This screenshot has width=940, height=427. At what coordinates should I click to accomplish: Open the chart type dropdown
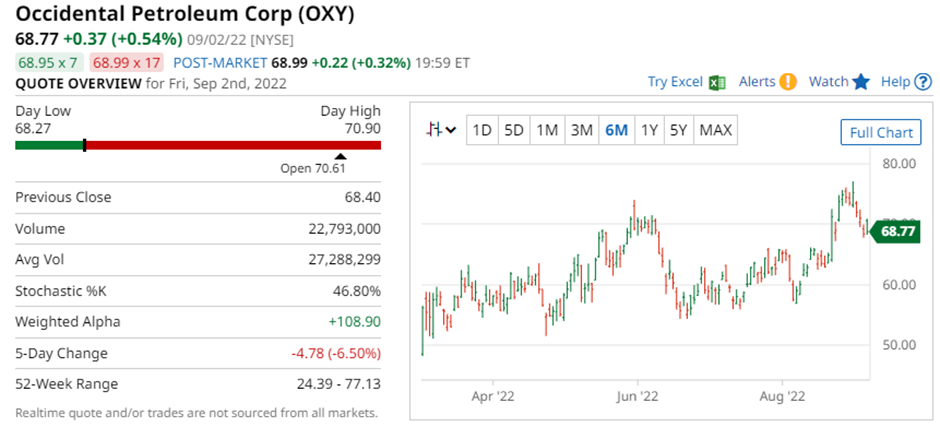(440, 130)
